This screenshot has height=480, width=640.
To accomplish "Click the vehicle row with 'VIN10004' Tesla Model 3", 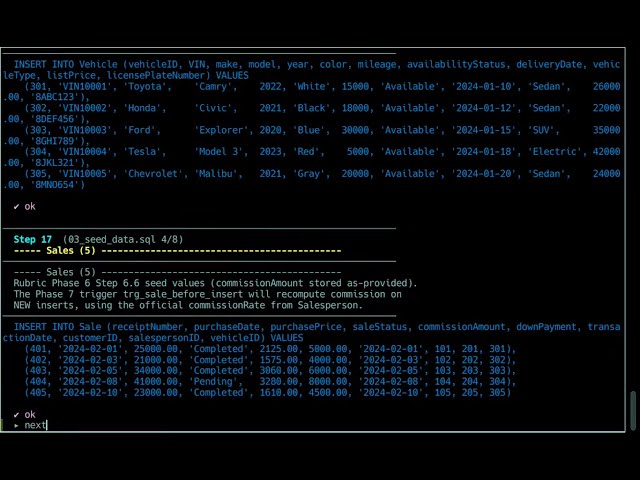I will point(311,157).
